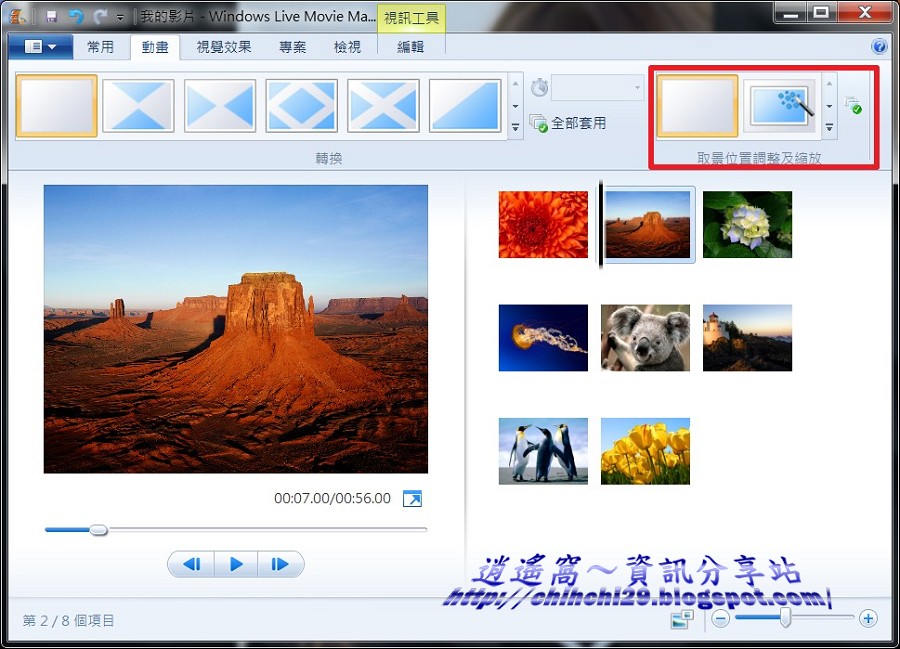Viewport: 900px width, 649px height.
Task: Move the pan and zoom gallery up one row
Action: 829,84
